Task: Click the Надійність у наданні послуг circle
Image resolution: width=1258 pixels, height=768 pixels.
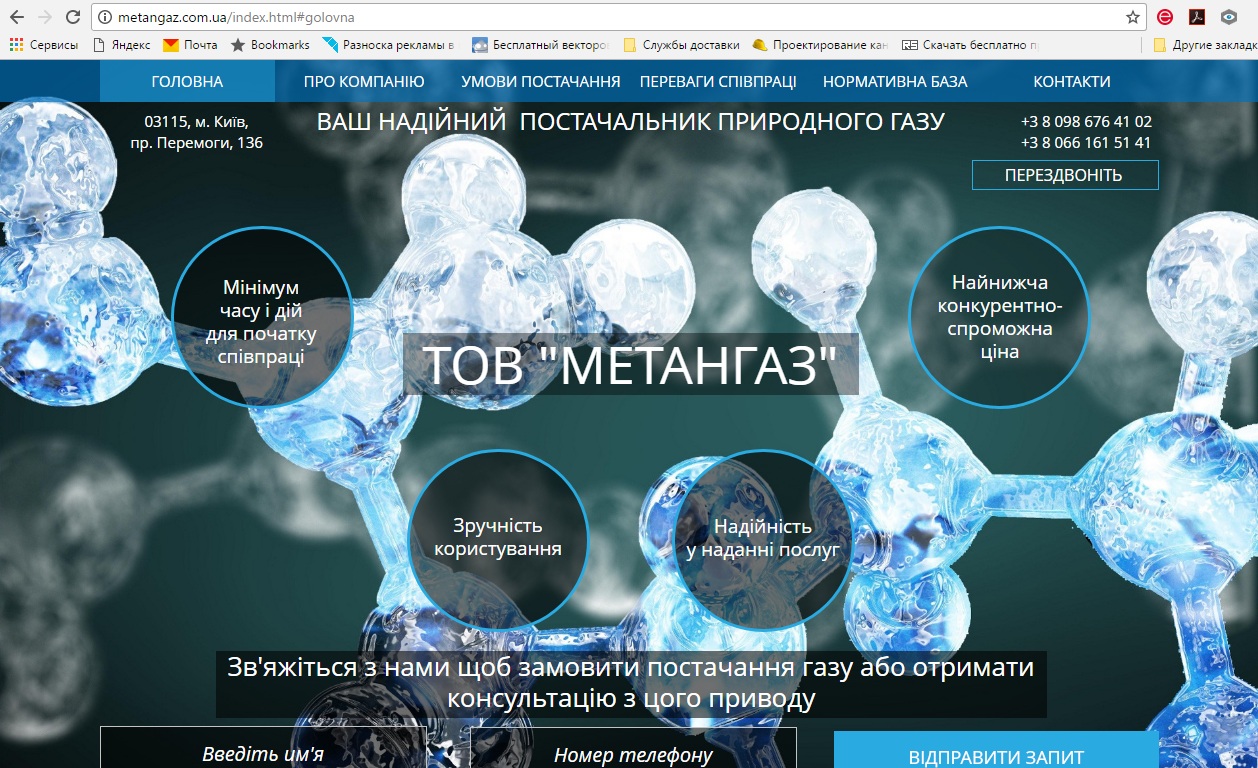Action: click(763, 539)
